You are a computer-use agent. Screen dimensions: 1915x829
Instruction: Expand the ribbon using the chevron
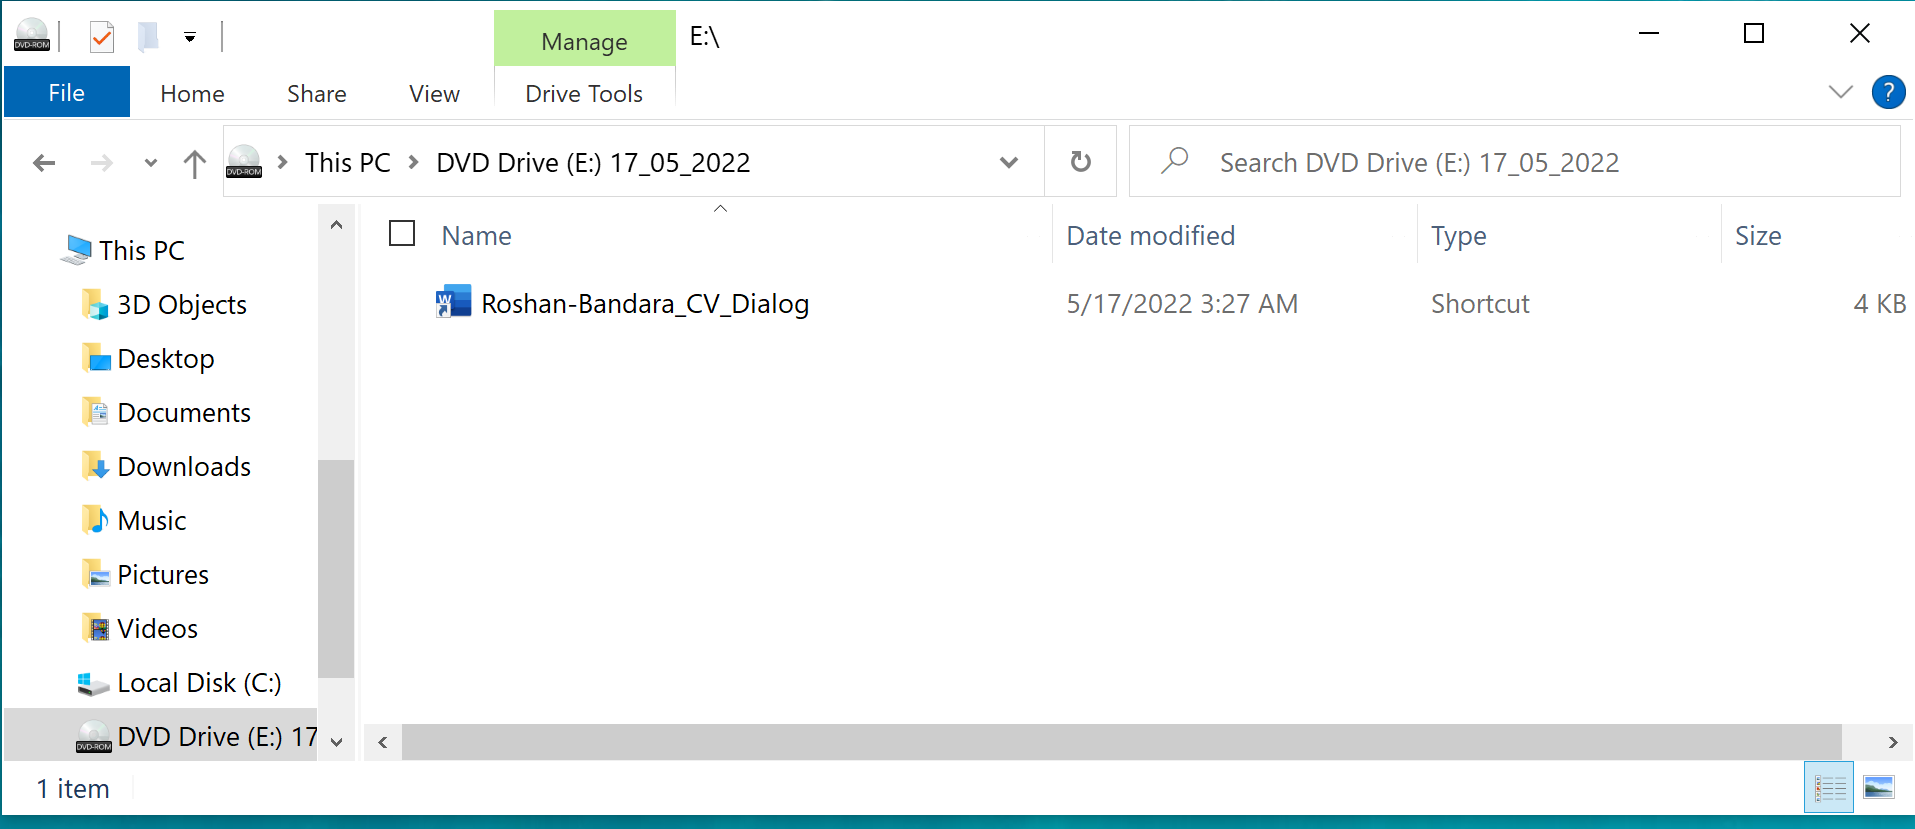(1840, 93)
